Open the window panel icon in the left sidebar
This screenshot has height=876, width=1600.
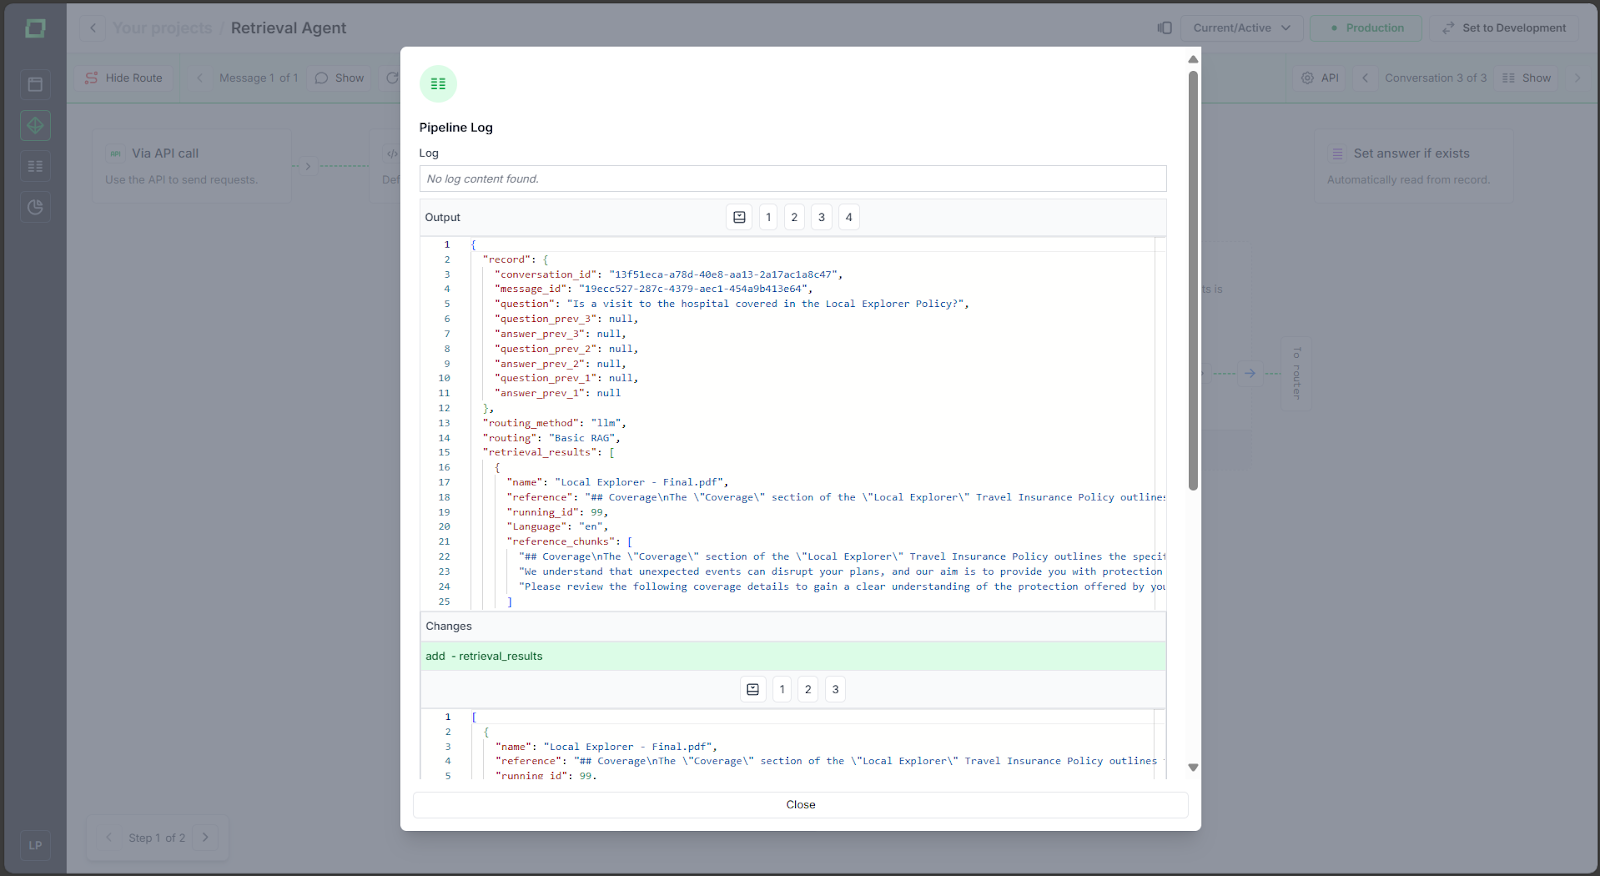tap(35, 84)
